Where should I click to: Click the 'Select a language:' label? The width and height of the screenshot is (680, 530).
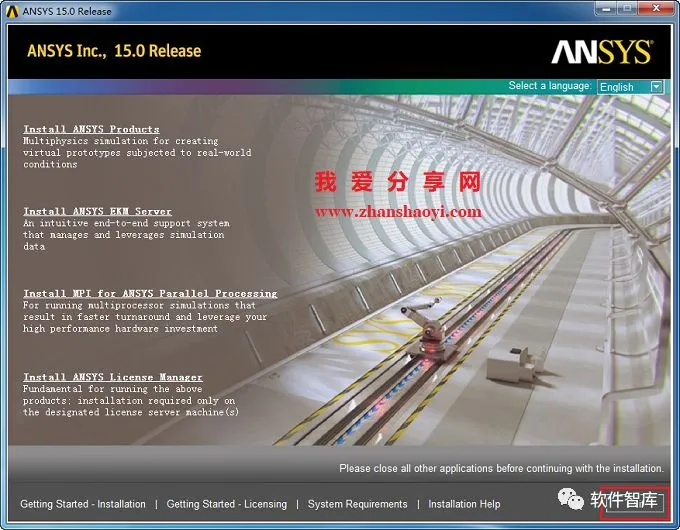[x=550, y=86]
